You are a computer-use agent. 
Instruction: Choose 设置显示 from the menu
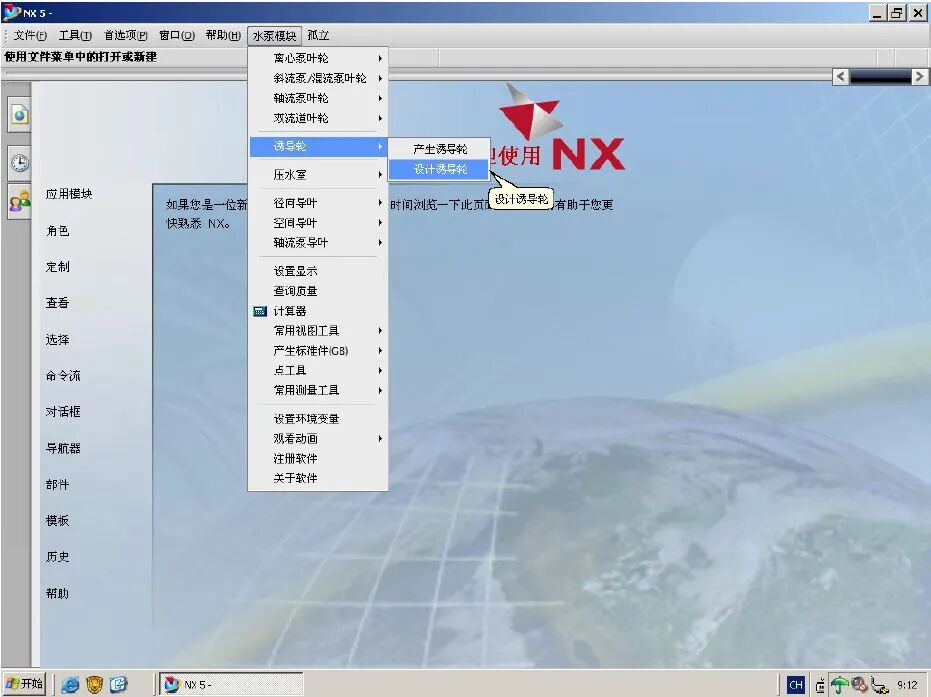pos(318,271)
